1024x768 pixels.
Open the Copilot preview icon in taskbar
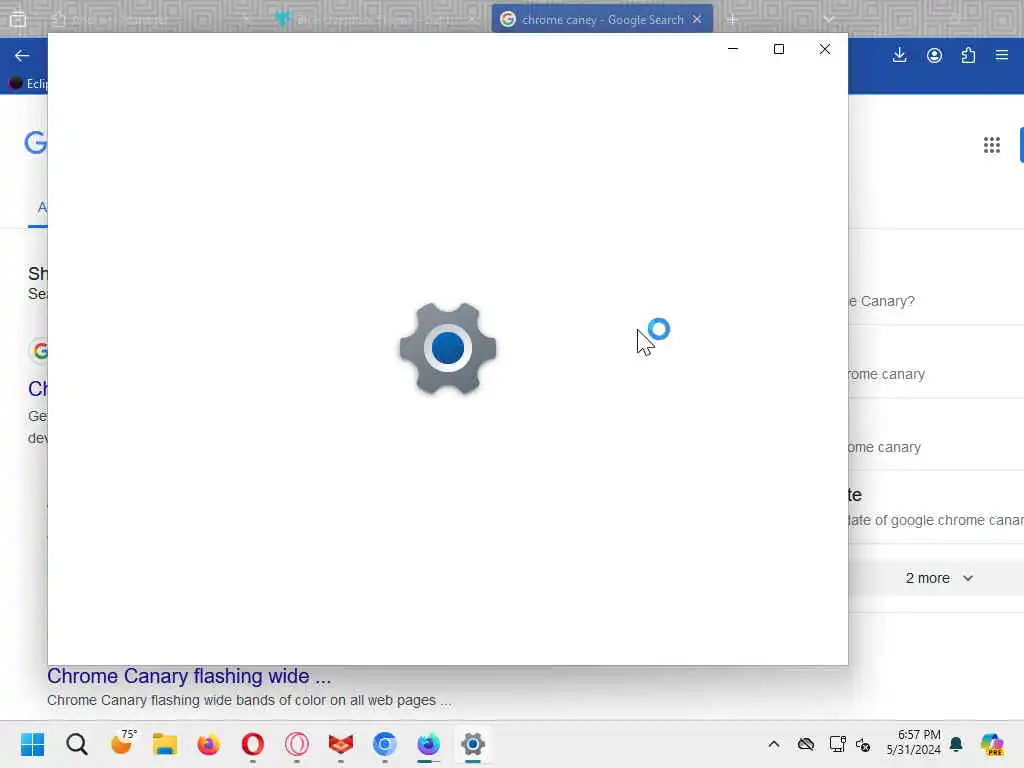992,744
